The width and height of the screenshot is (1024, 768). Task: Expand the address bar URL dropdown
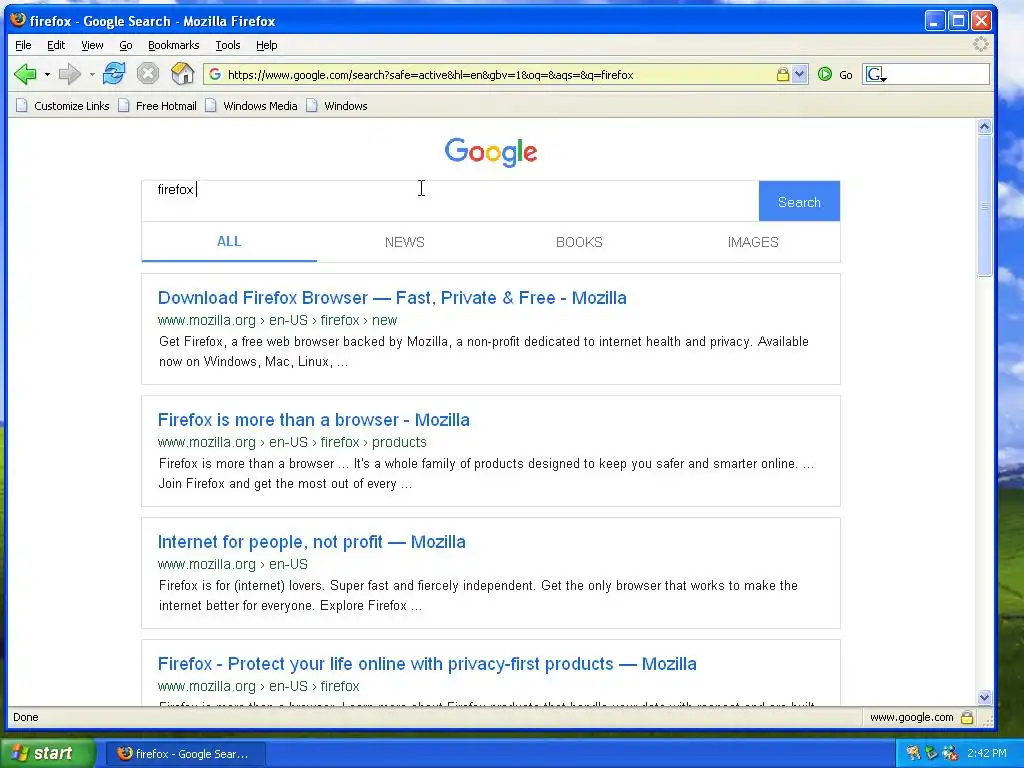tap(799, 74)
